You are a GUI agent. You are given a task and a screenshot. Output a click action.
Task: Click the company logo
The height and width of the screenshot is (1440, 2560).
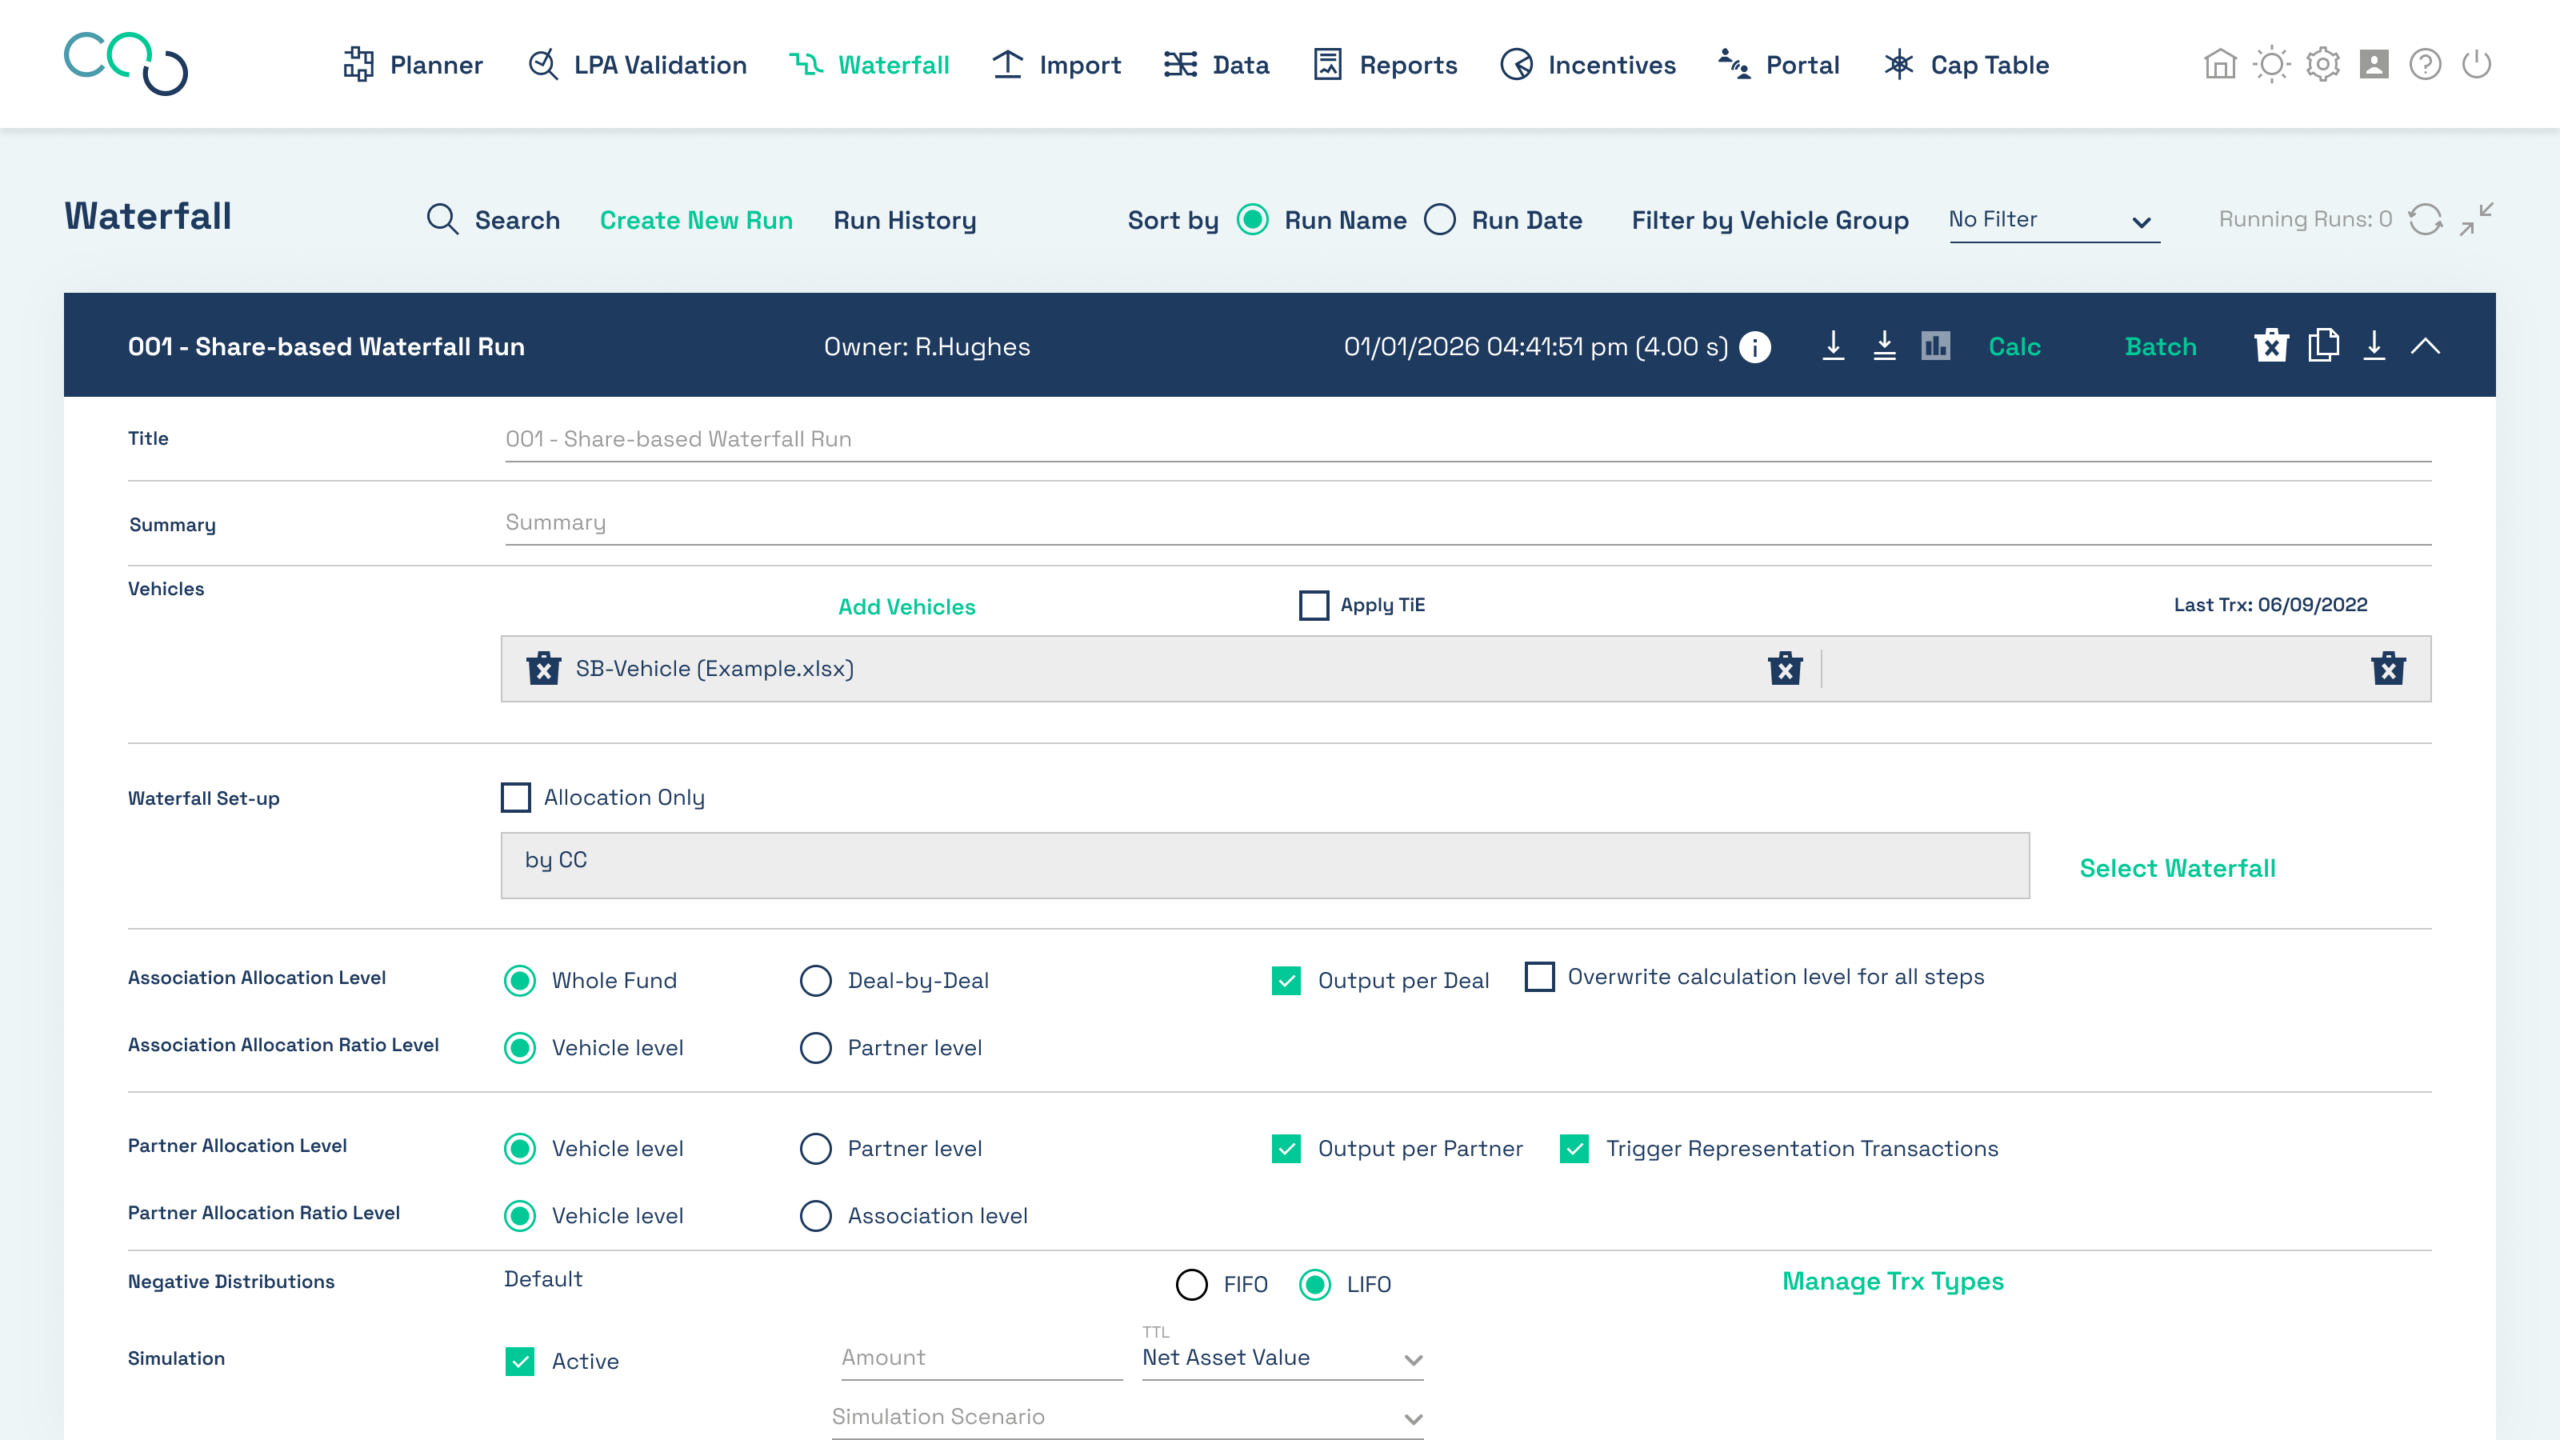[126, 64]
